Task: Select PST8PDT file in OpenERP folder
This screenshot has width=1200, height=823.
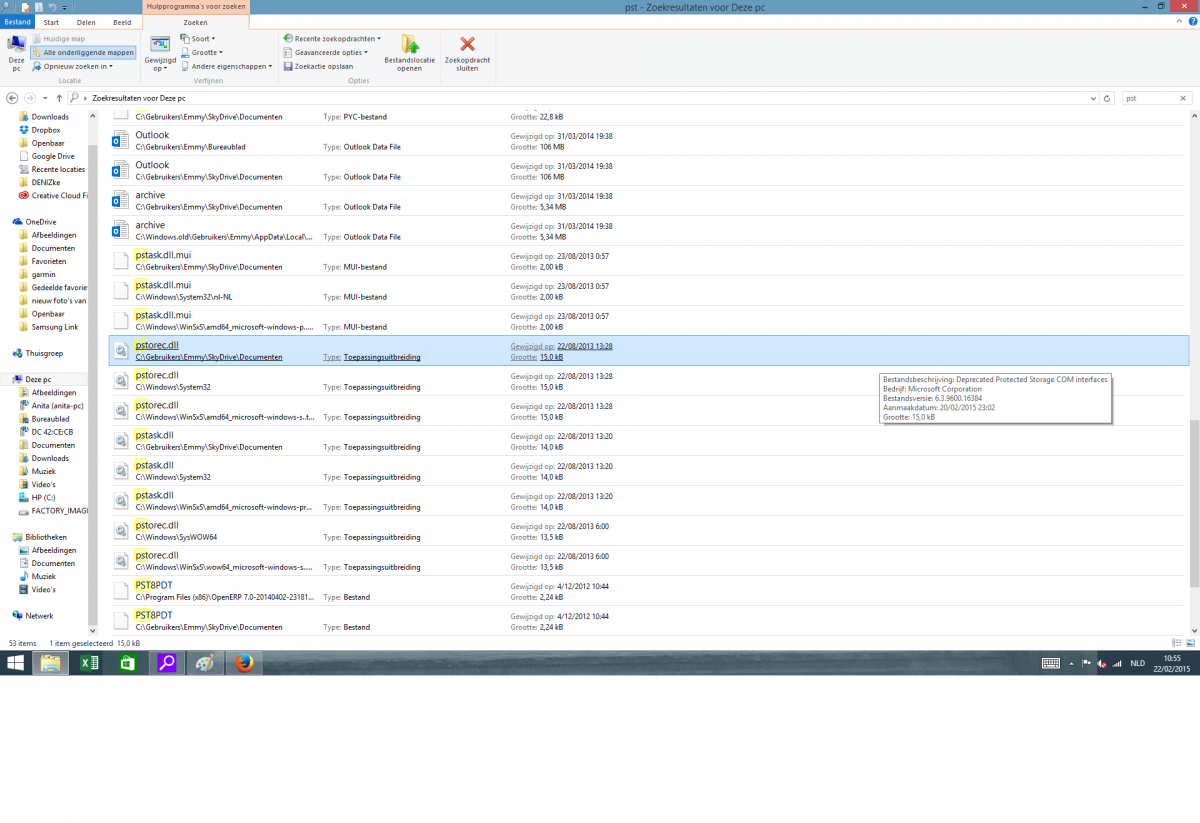Action: point(649,591)
